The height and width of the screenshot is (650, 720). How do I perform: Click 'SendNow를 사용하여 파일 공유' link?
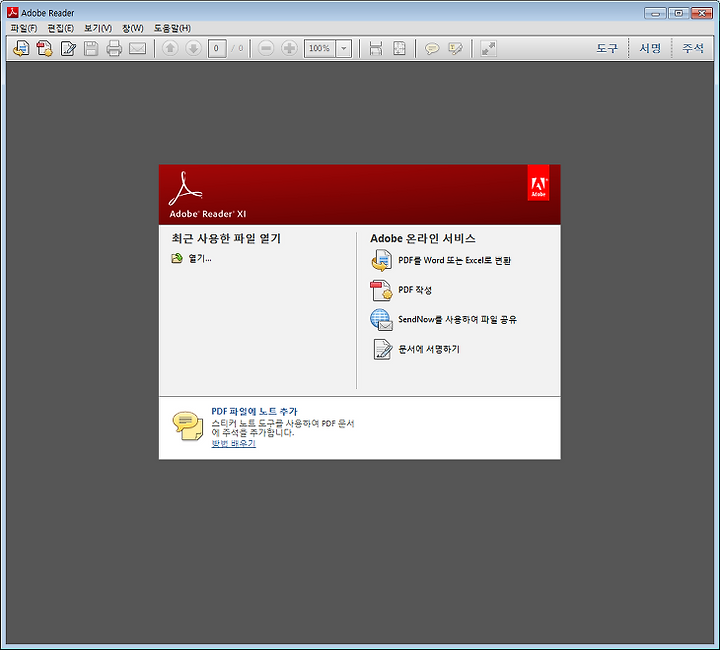(x=457, y=319)
